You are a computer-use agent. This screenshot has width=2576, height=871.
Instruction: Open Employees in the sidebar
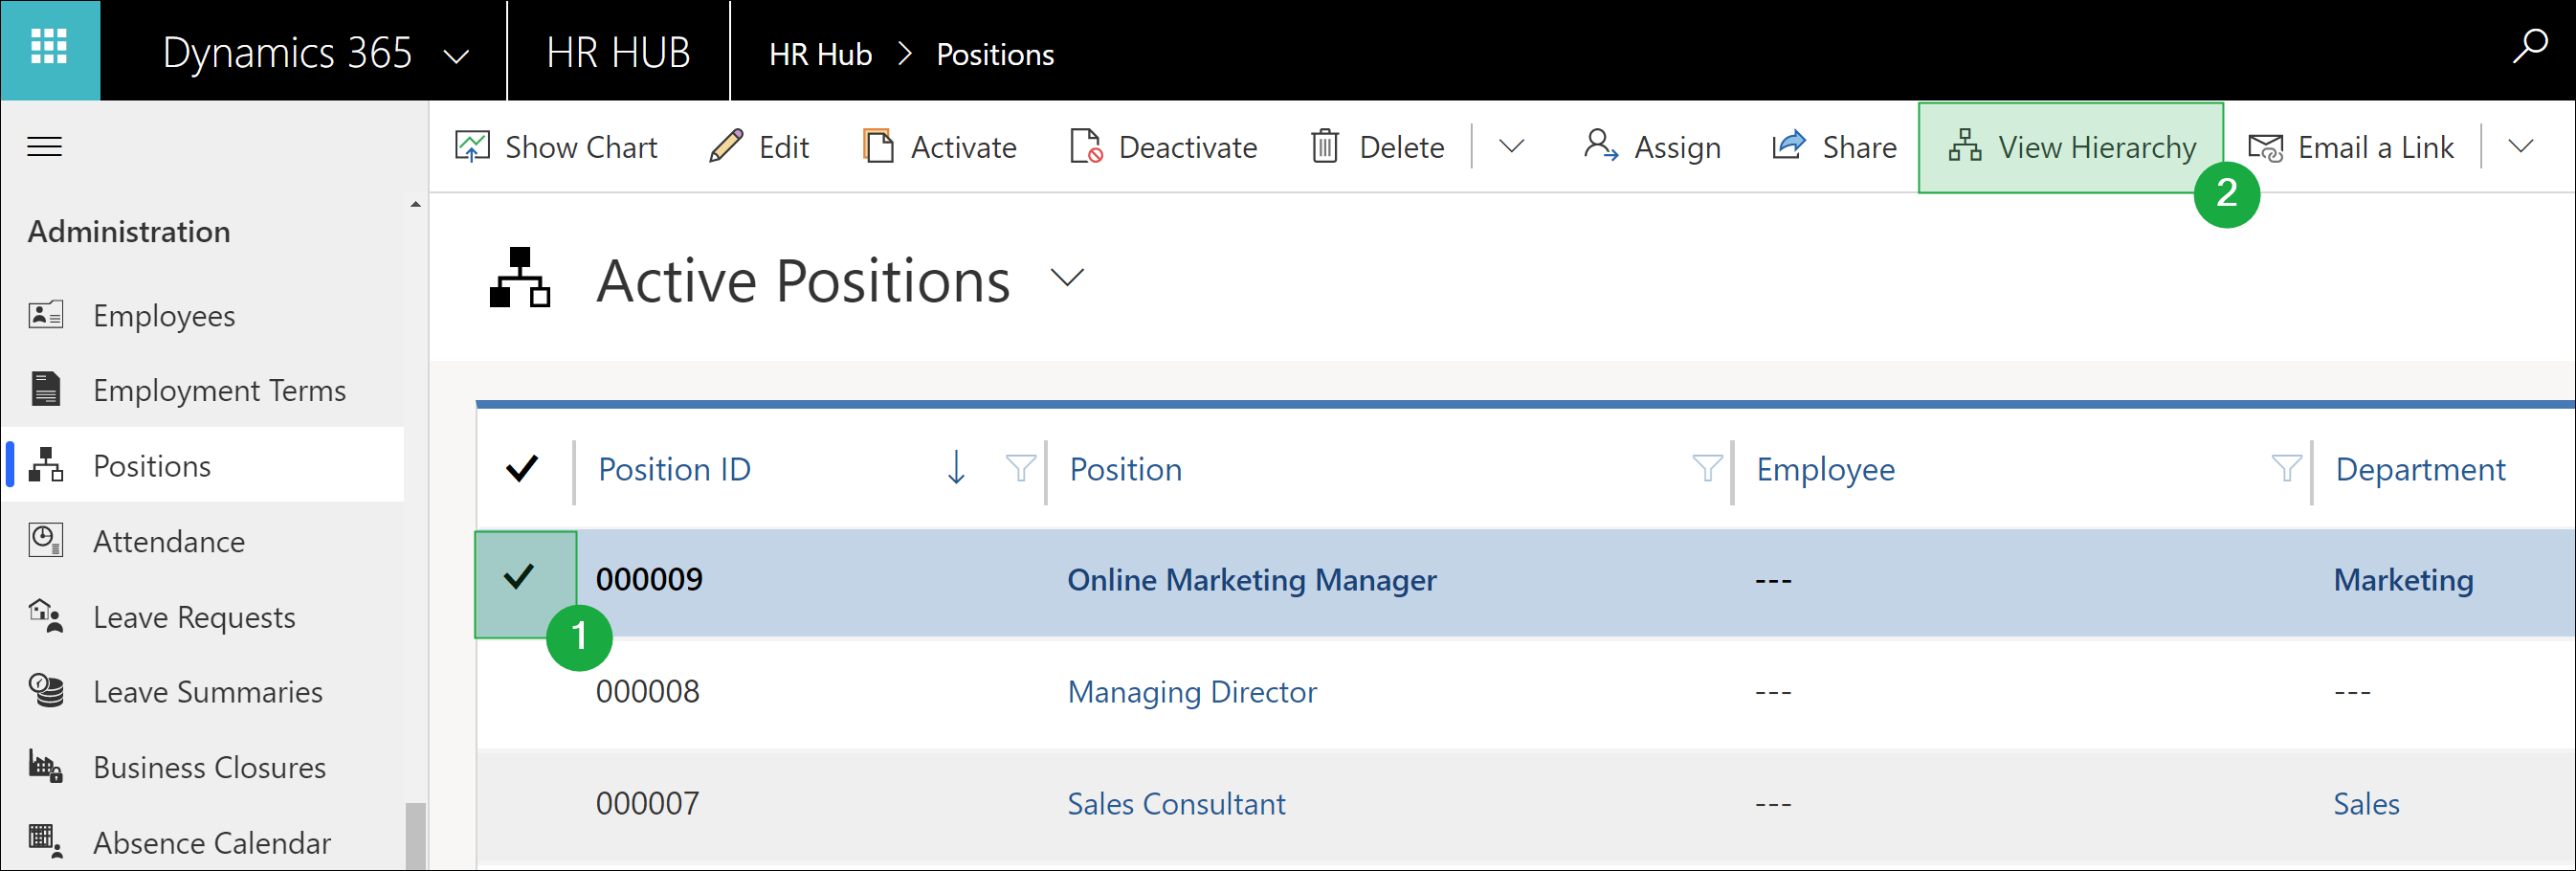(164, 316)
